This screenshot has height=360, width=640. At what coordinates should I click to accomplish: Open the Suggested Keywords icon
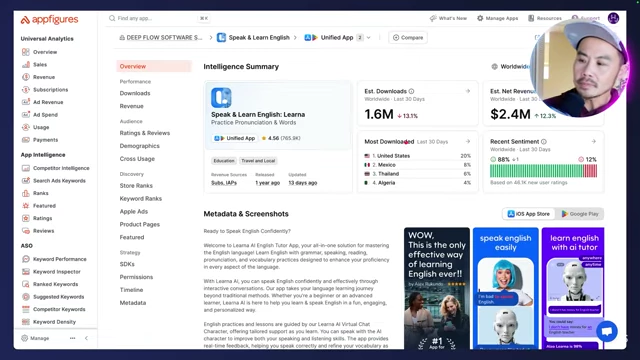click(26, 297)
